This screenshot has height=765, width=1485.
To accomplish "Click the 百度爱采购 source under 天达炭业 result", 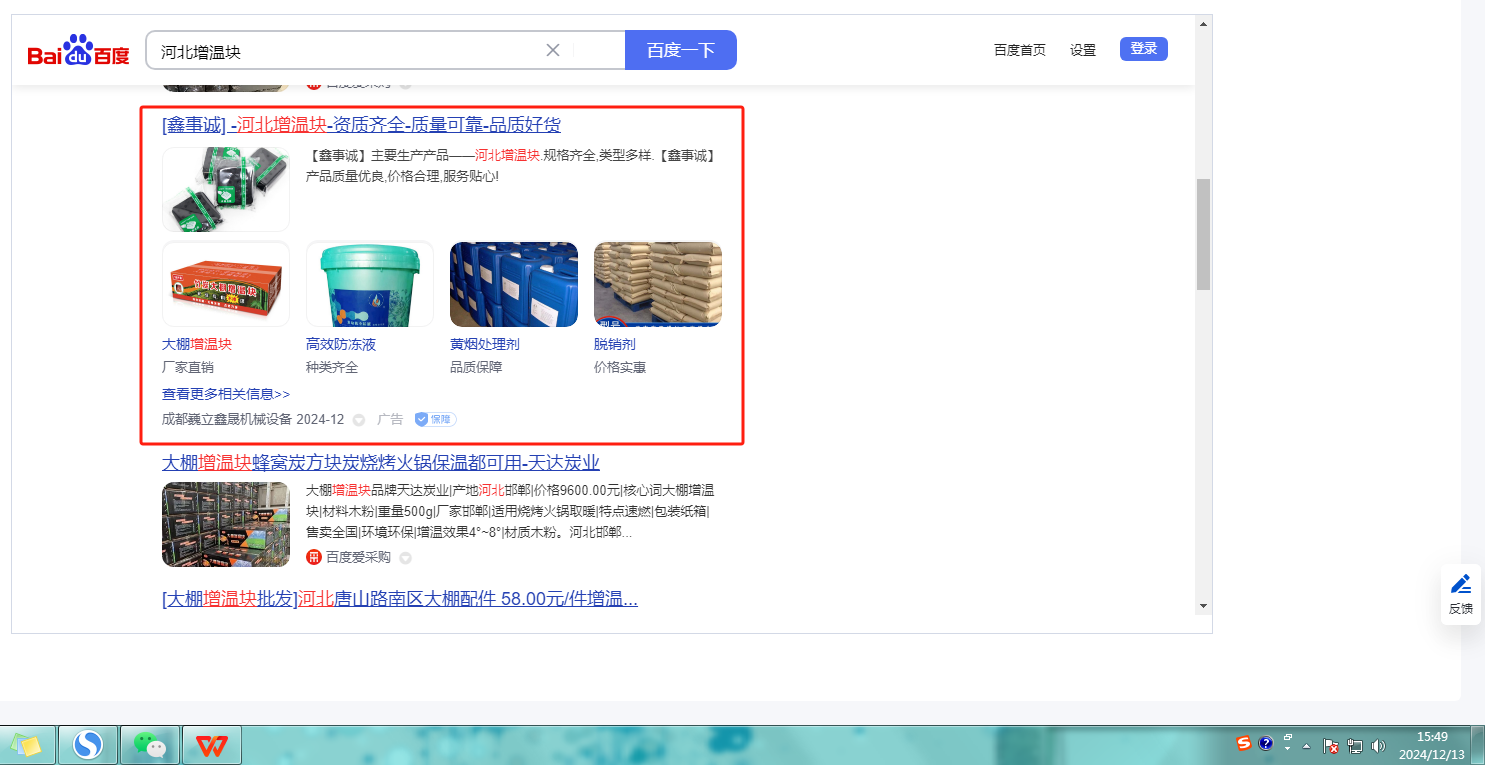I will pyautogui.click(x=349, y=557).
